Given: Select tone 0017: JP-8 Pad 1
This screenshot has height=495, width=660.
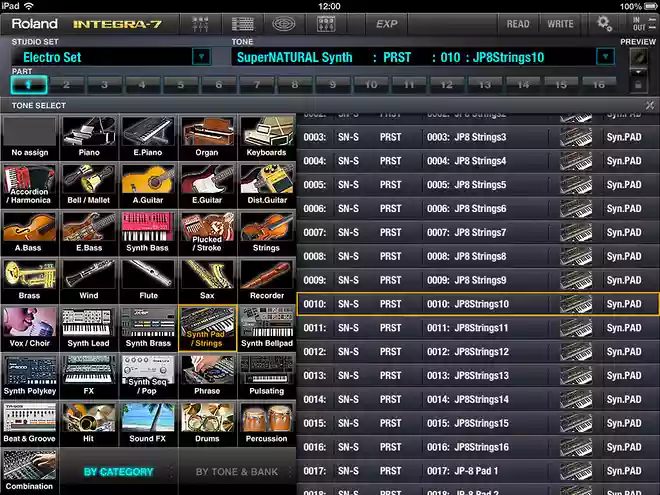Looking at the screenshot, I should click(478, 471).
